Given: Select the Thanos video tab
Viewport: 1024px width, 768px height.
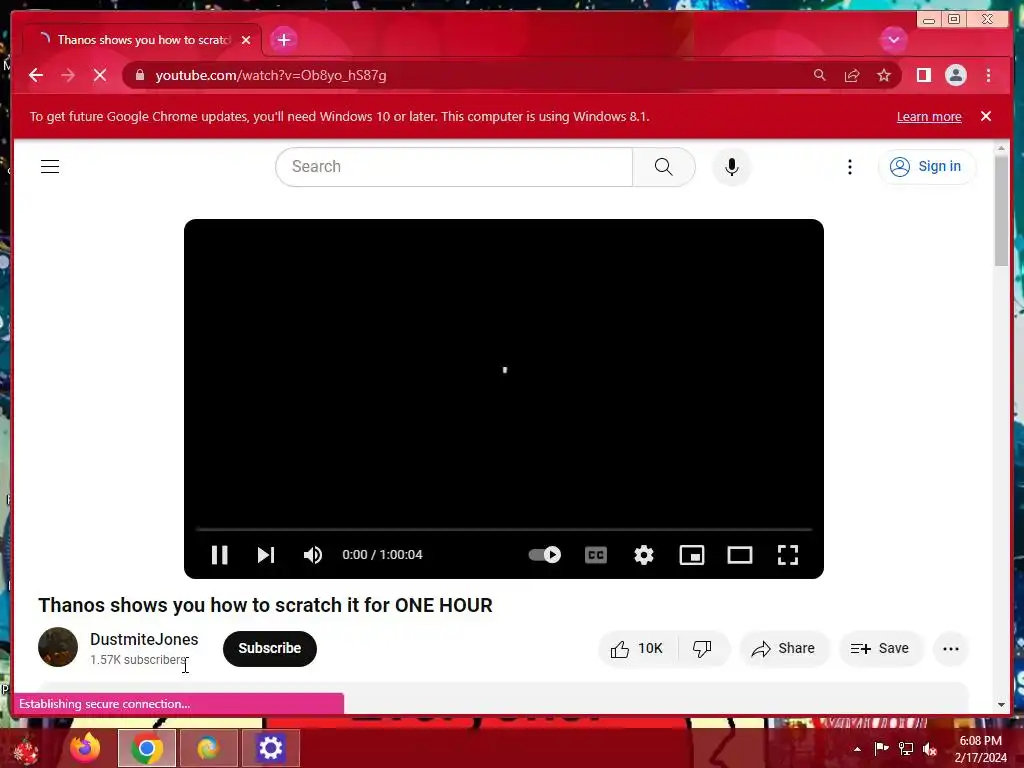Looking at the screenshot, I should pyautogui.click(x=144, y=40).
